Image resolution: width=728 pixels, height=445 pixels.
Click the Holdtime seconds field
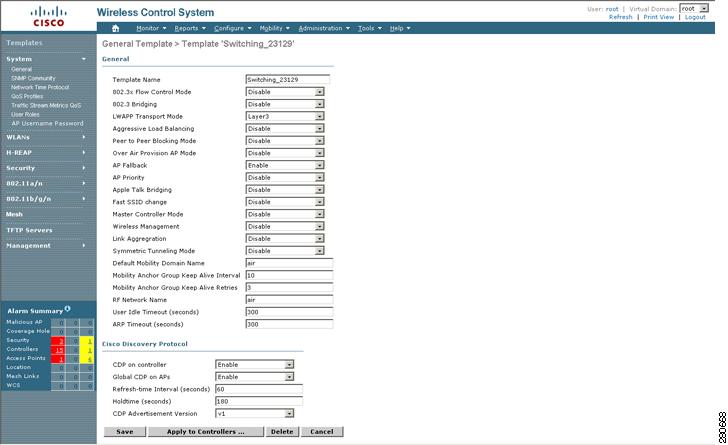pos(259,401)
